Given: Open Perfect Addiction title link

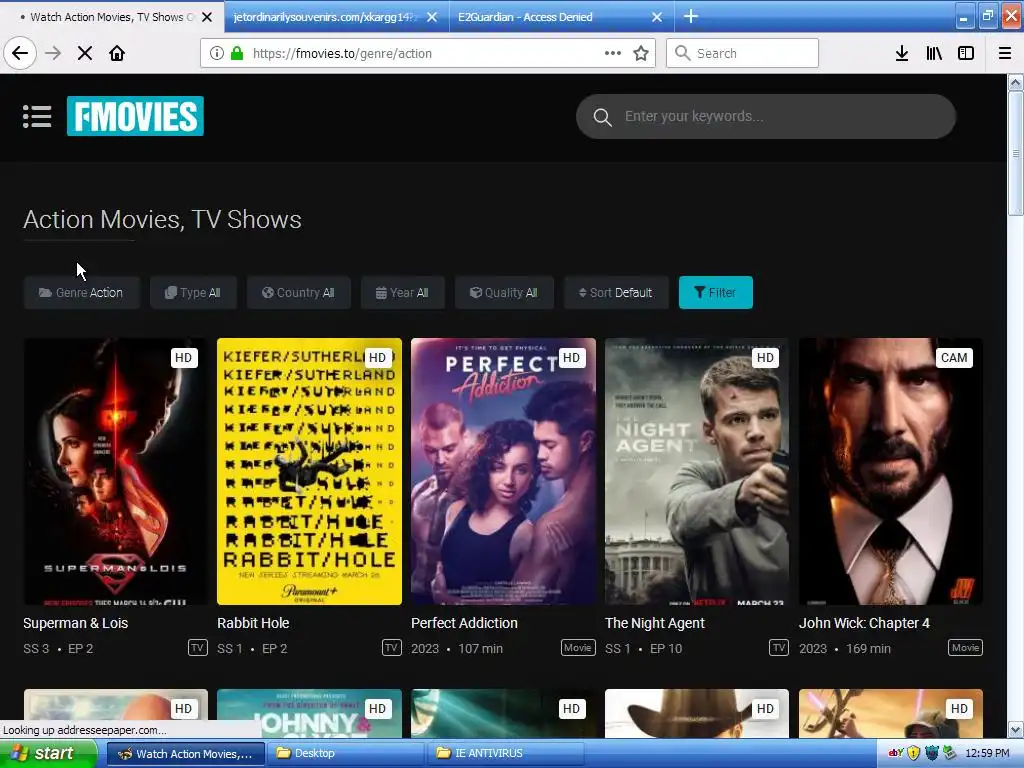Looking at the screenshot, I should pyautogui.click(x=464, y=623).
